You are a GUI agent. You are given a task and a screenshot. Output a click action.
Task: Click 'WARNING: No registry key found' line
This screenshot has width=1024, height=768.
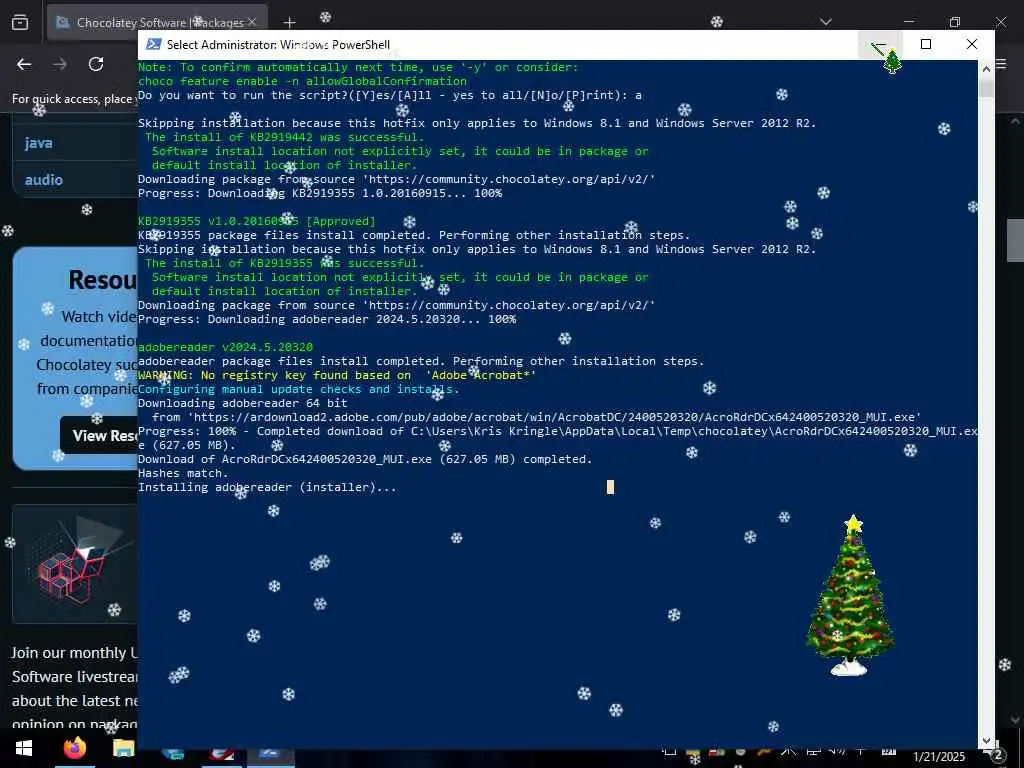point(337,375)
